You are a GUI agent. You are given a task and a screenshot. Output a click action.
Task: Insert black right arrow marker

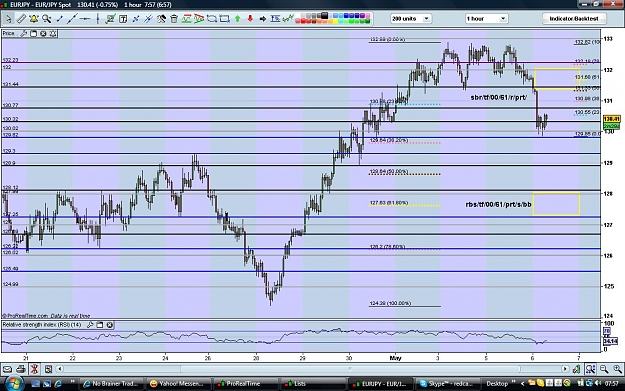pos(263,19)
